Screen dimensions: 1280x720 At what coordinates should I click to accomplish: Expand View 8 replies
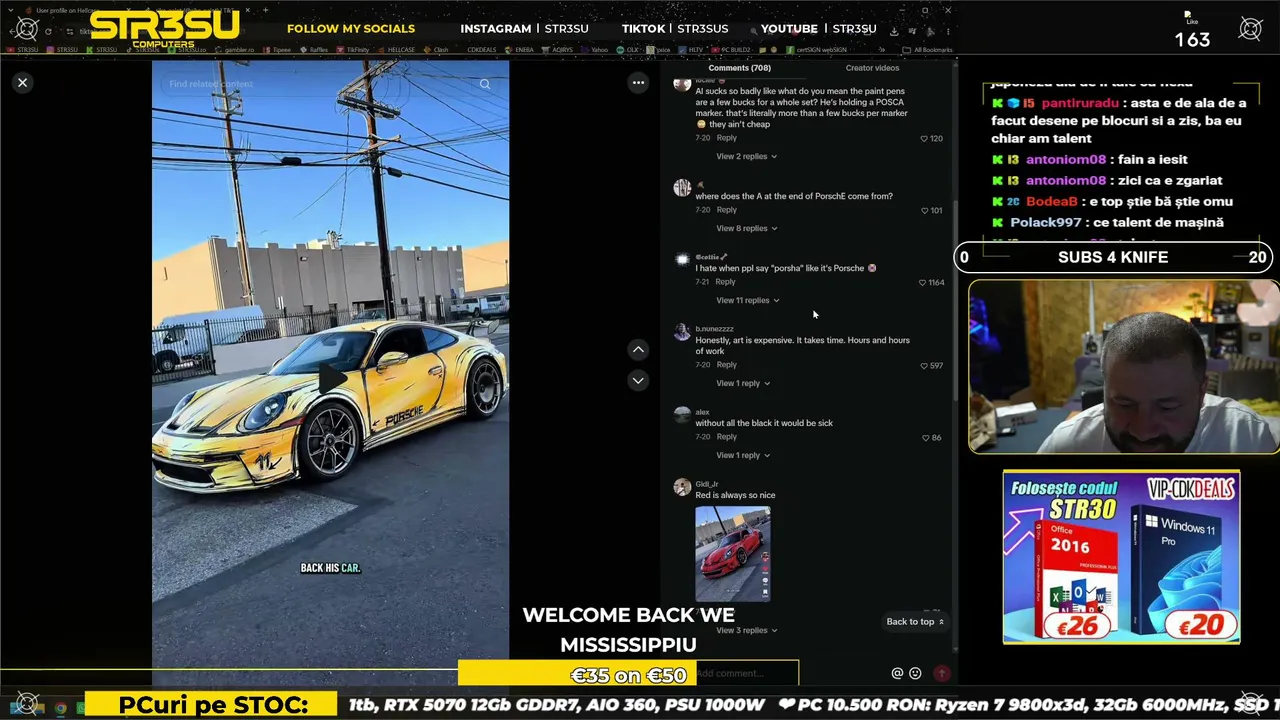coord(746,229)
